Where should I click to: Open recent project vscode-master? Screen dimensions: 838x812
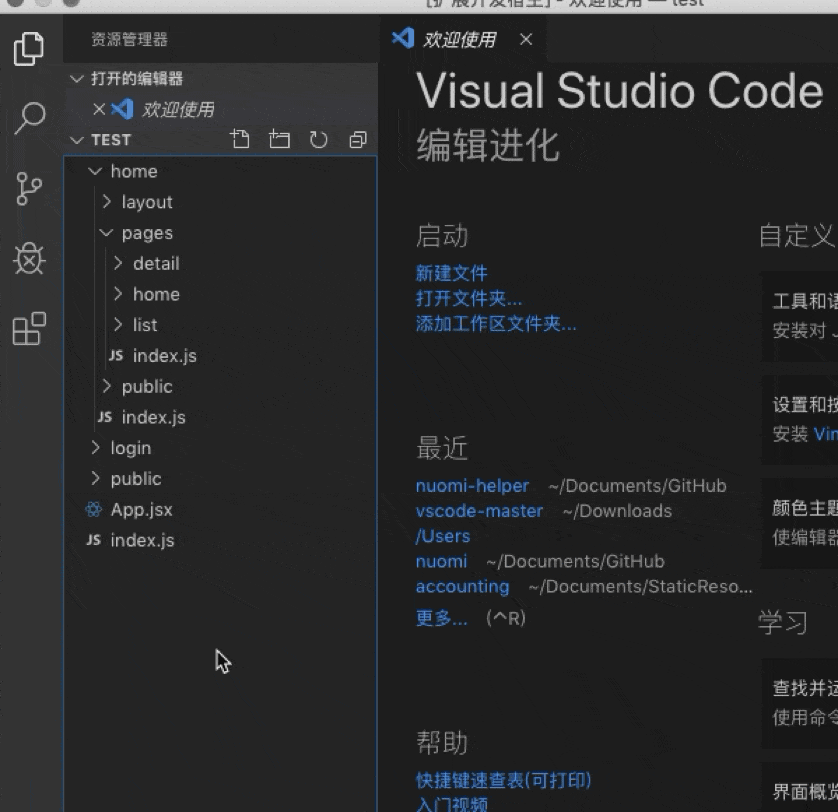(x=479, y=511)
